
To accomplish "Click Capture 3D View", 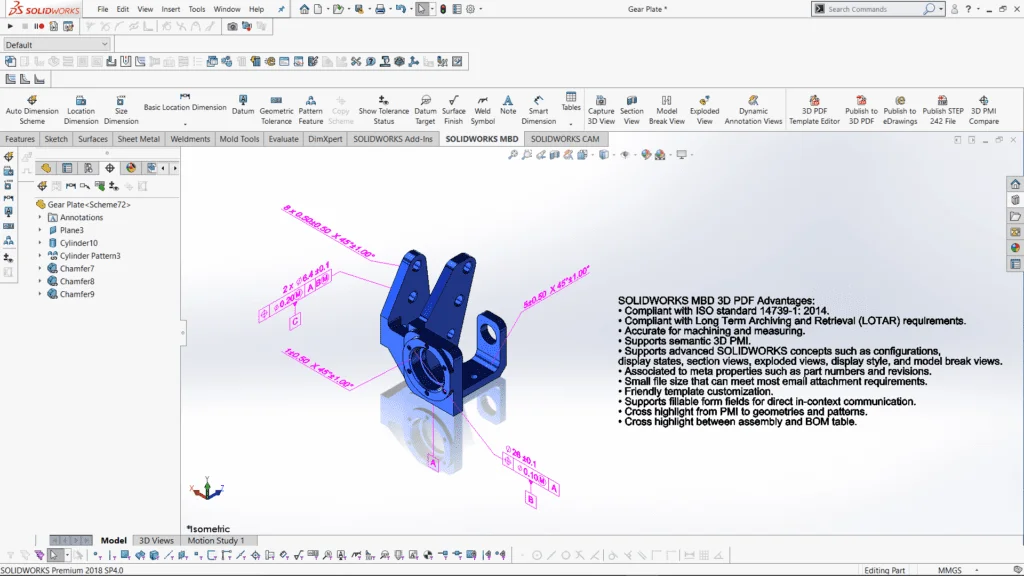I will click(601, 110).
